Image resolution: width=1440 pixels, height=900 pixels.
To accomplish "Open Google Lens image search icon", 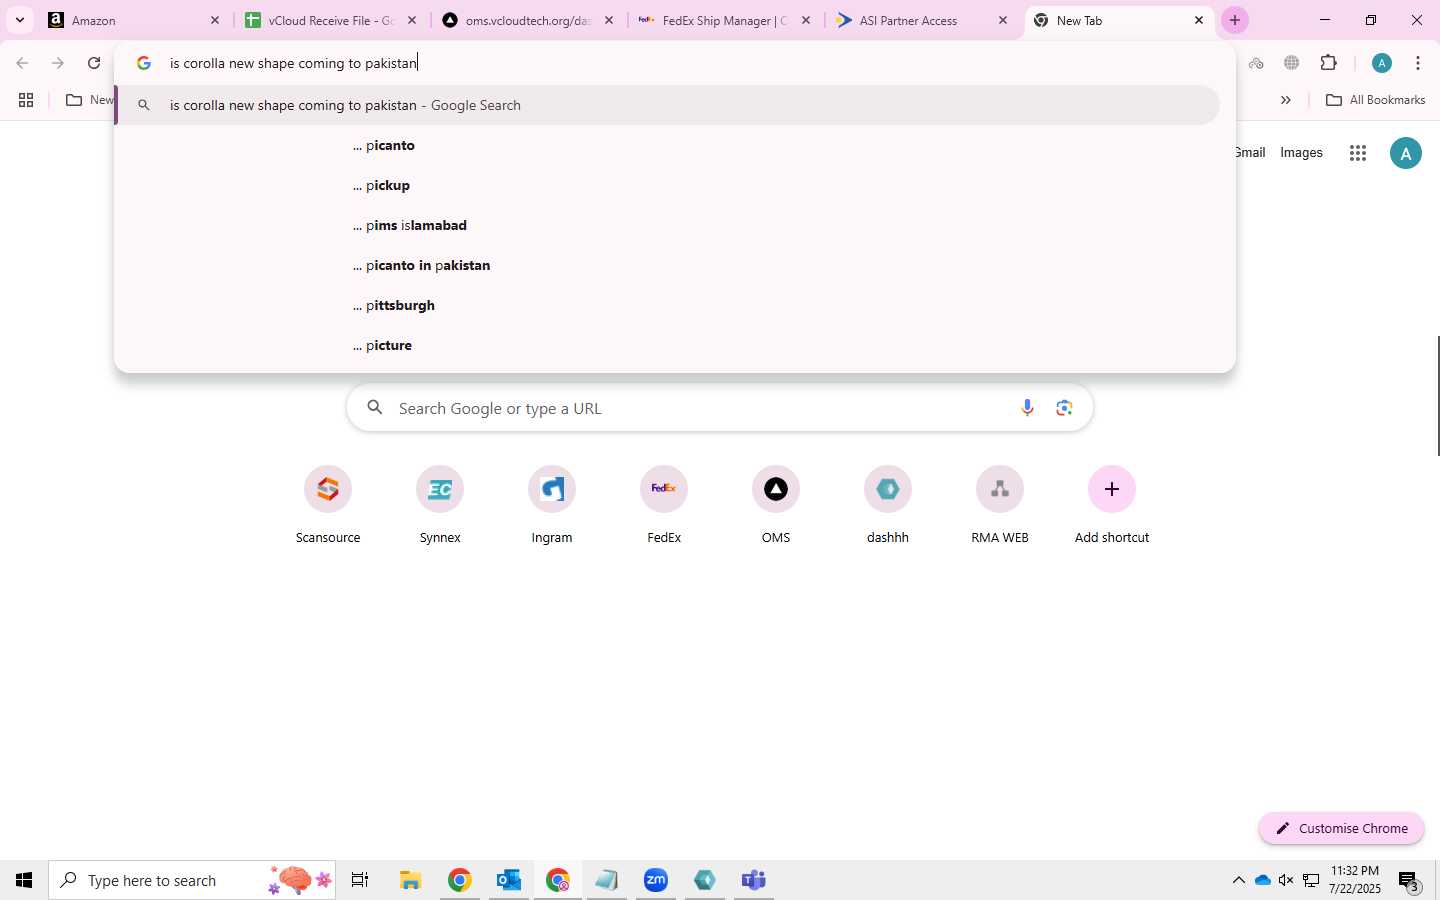I will click(1064, 408).
